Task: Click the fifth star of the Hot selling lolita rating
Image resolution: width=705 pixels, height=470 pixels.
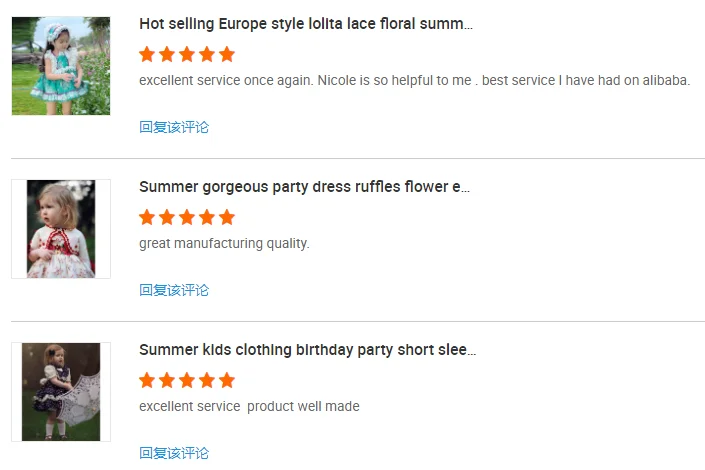Action: pyautogui.click(x=227, y=54)
